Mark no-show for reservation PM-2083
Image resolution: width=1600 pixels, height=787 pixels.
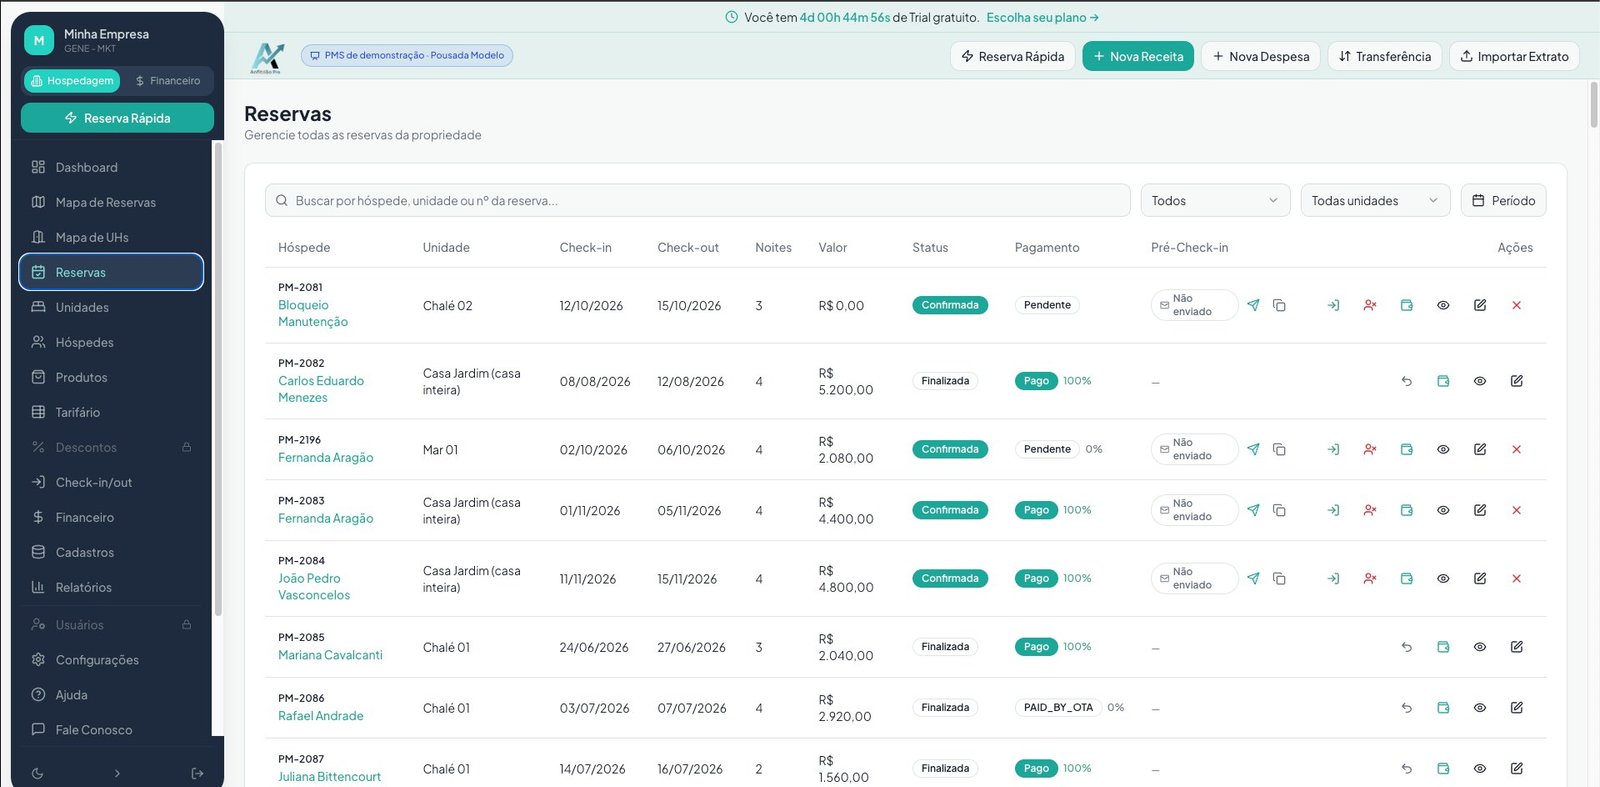click(1370, 510)
